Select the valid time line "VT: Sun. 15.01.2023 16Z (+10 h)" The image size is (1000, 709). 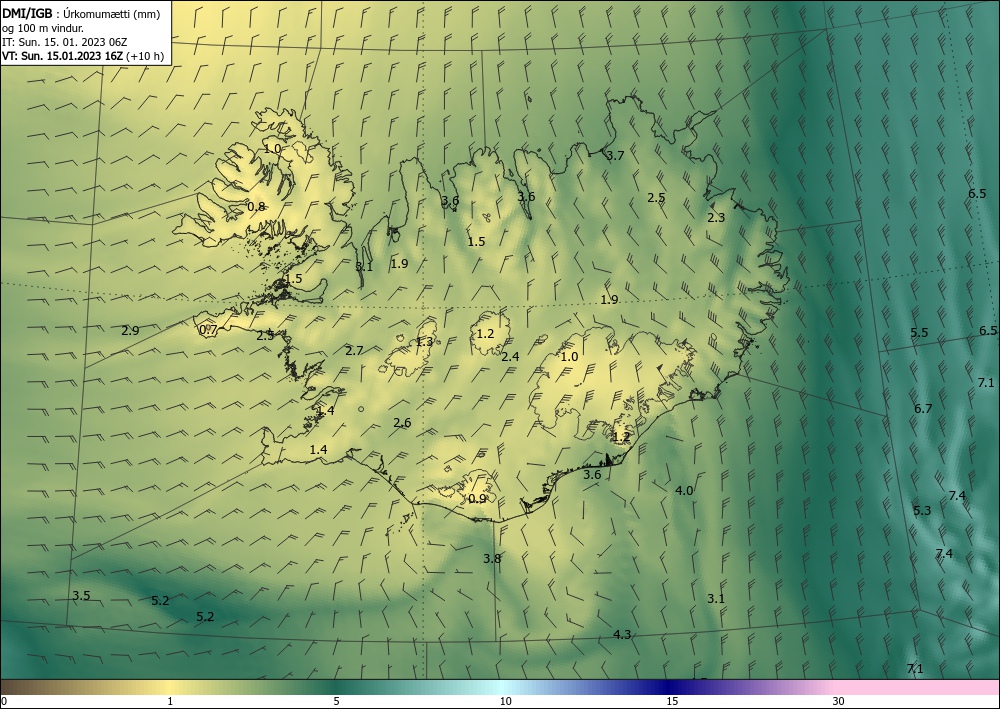click(83, 56)
